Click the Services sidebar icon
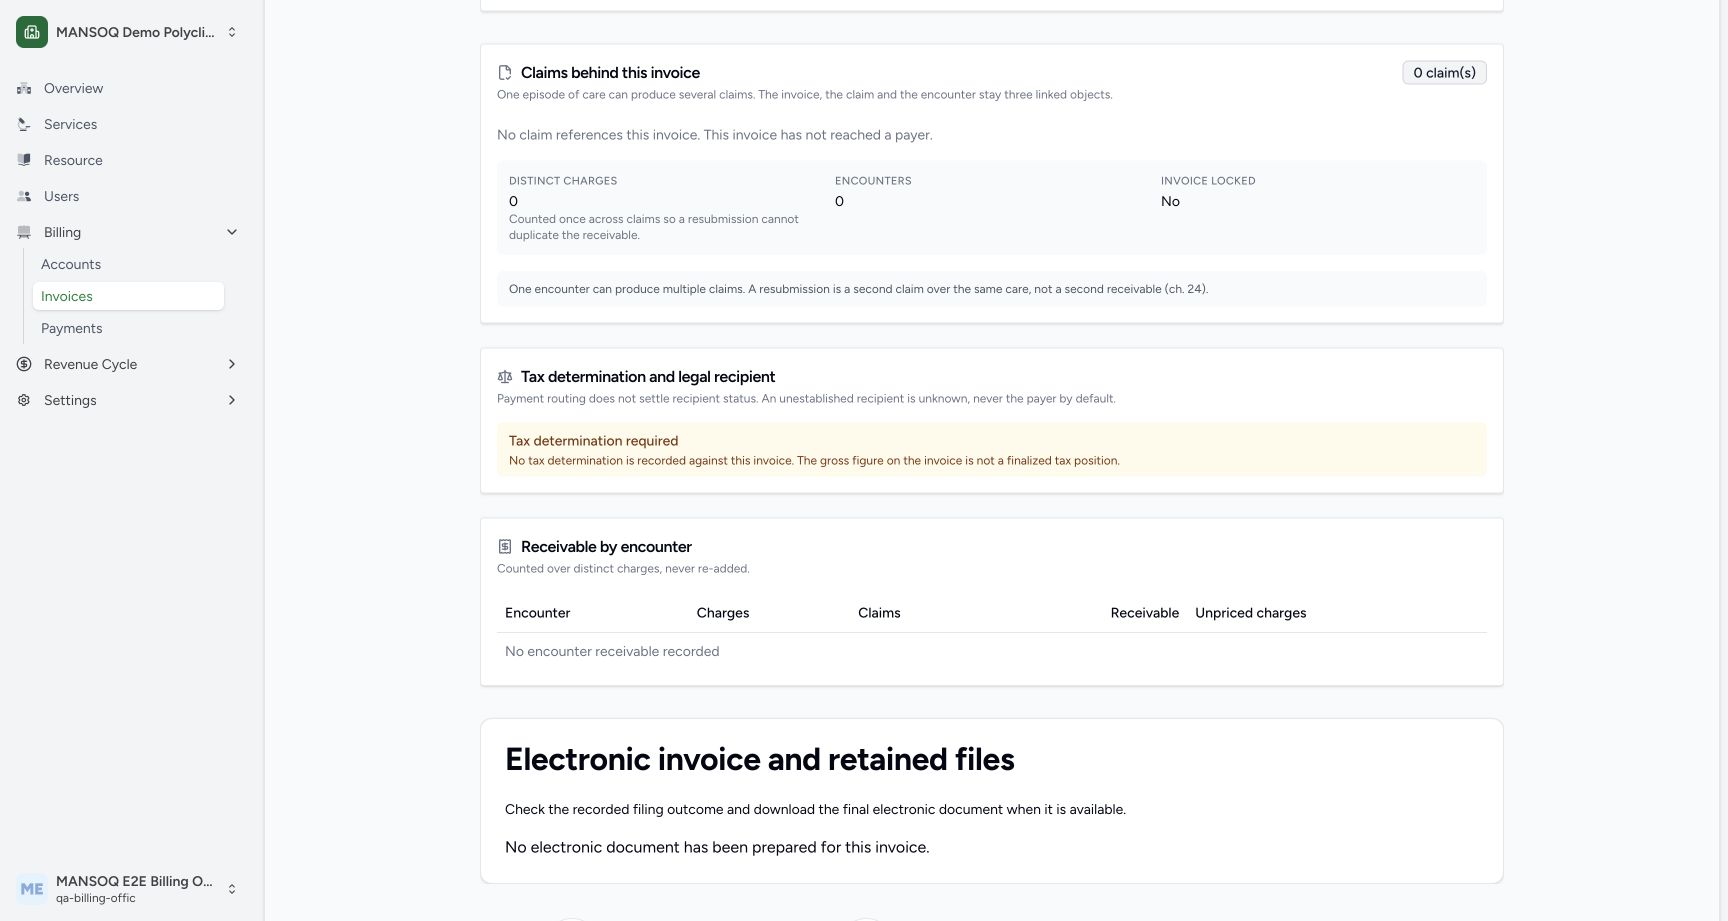Image resolution: width=1728 pixels, height=921 pixels. (24, 124)
